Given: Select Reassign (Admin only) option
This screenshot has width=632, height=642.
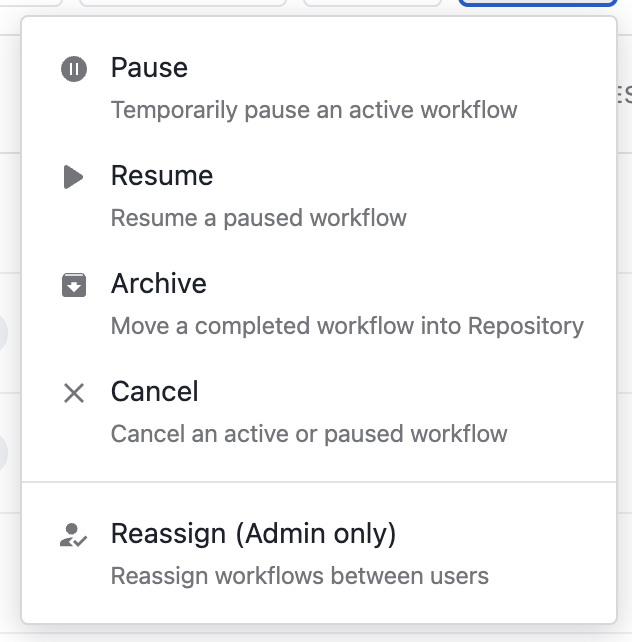Looking at the screenshot, I should (319, 554).
